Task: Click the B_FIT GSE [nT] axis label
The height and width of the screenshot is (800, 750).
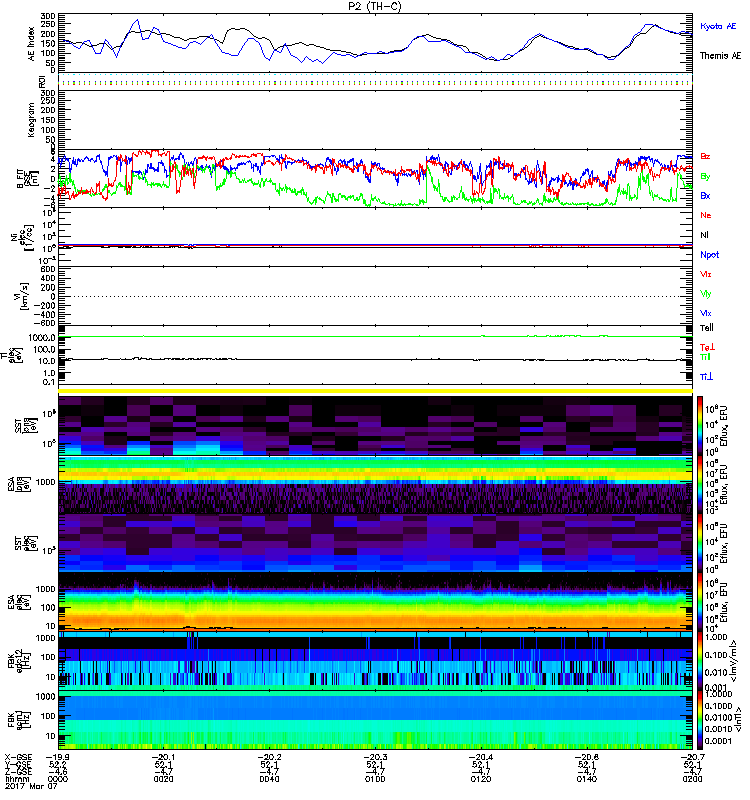Action: point(28,179)
